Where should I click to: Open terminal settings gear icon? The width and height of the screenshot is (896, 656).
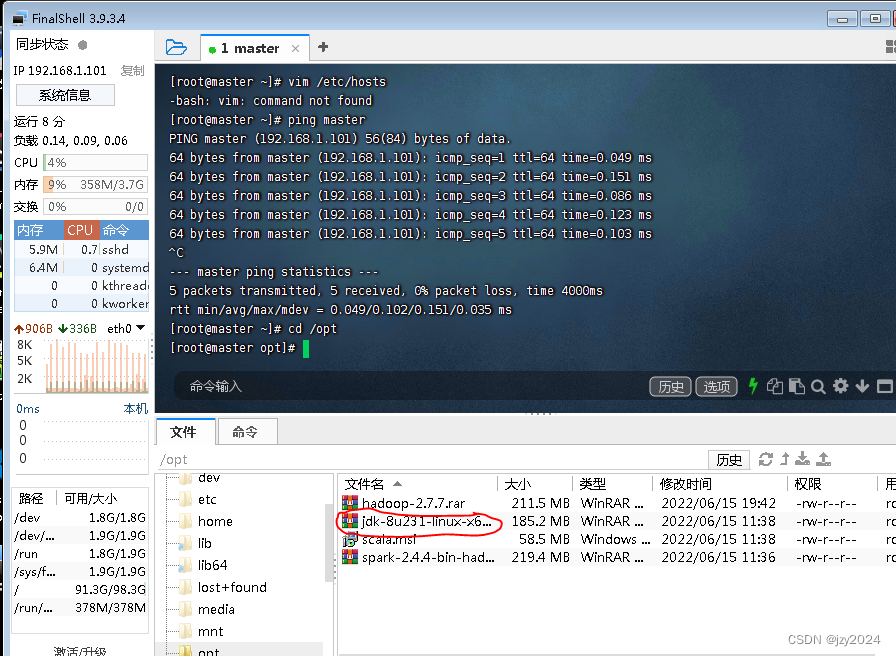click(841, 386)
